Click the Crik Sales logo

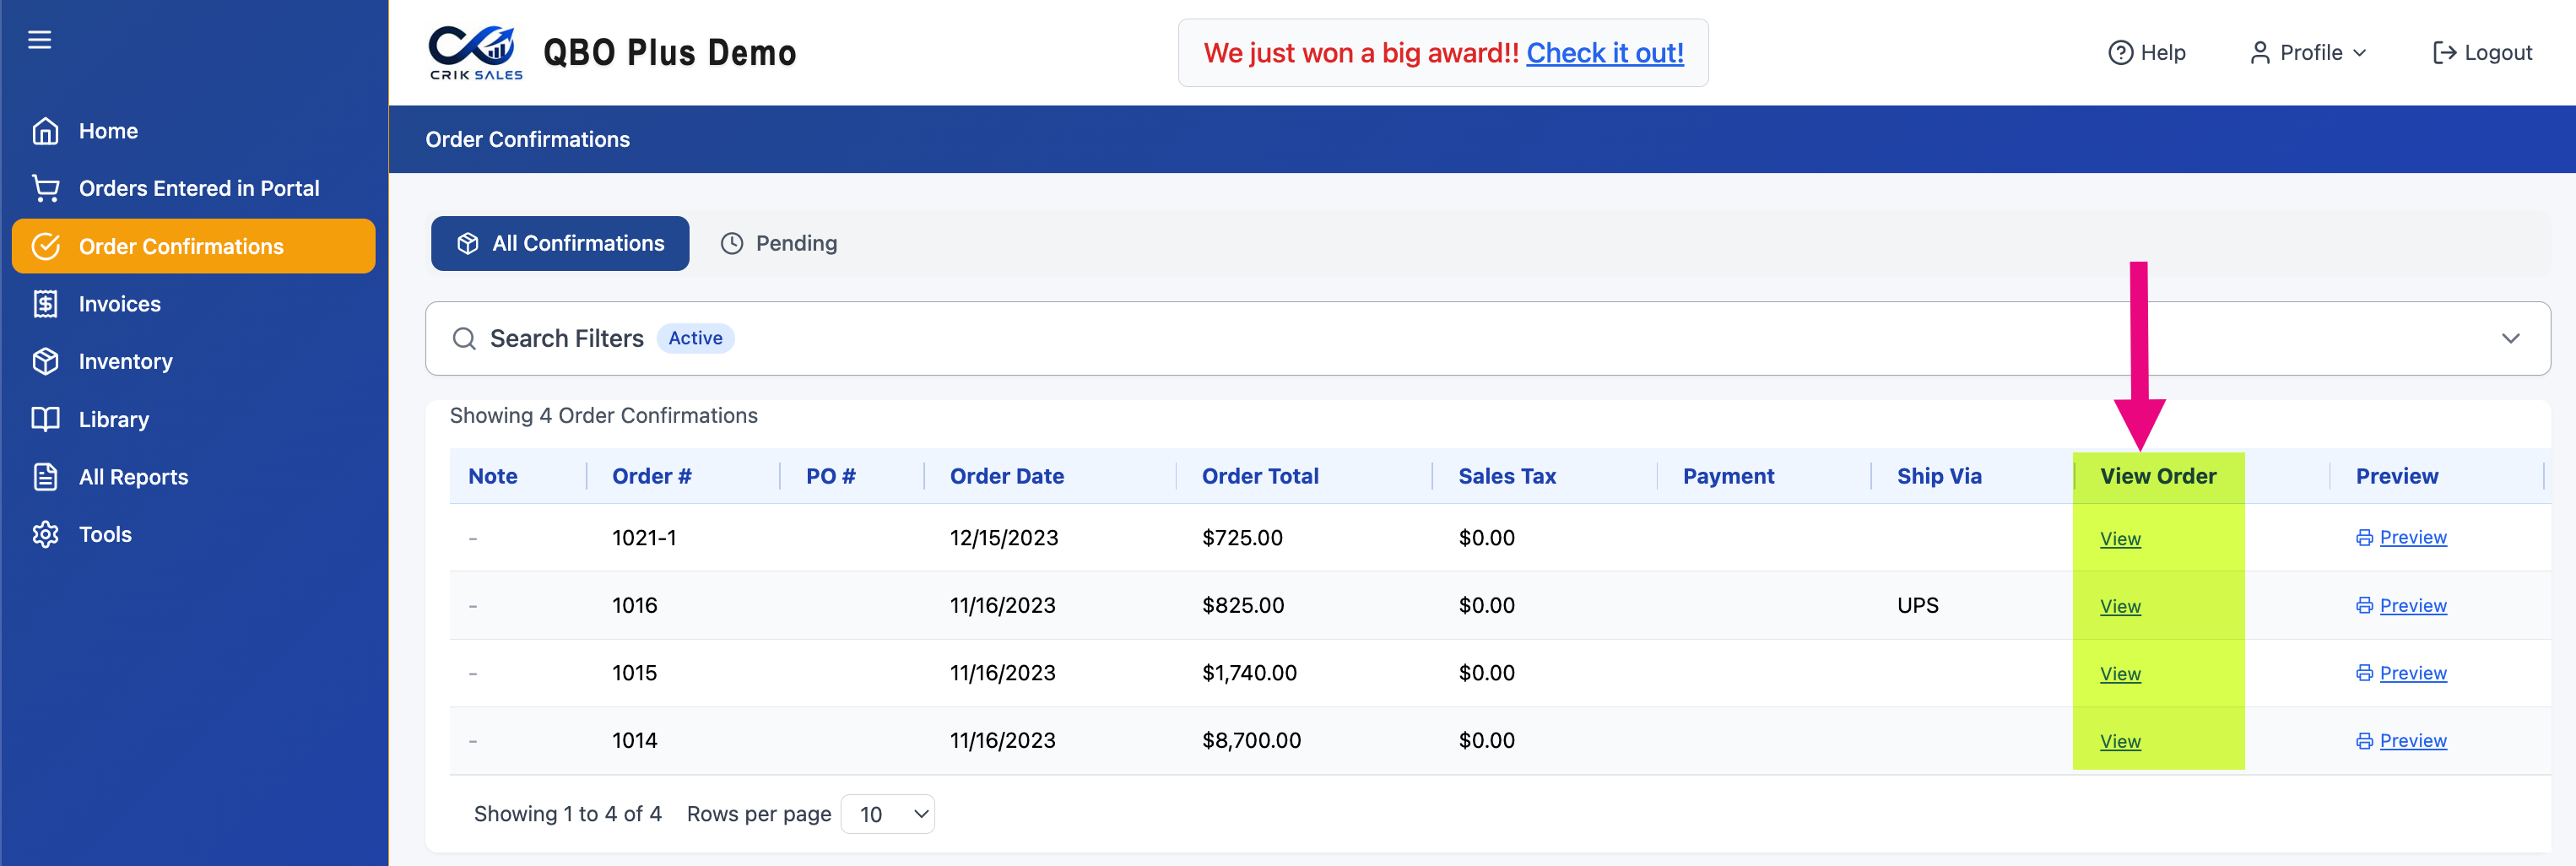click(475, 53)
